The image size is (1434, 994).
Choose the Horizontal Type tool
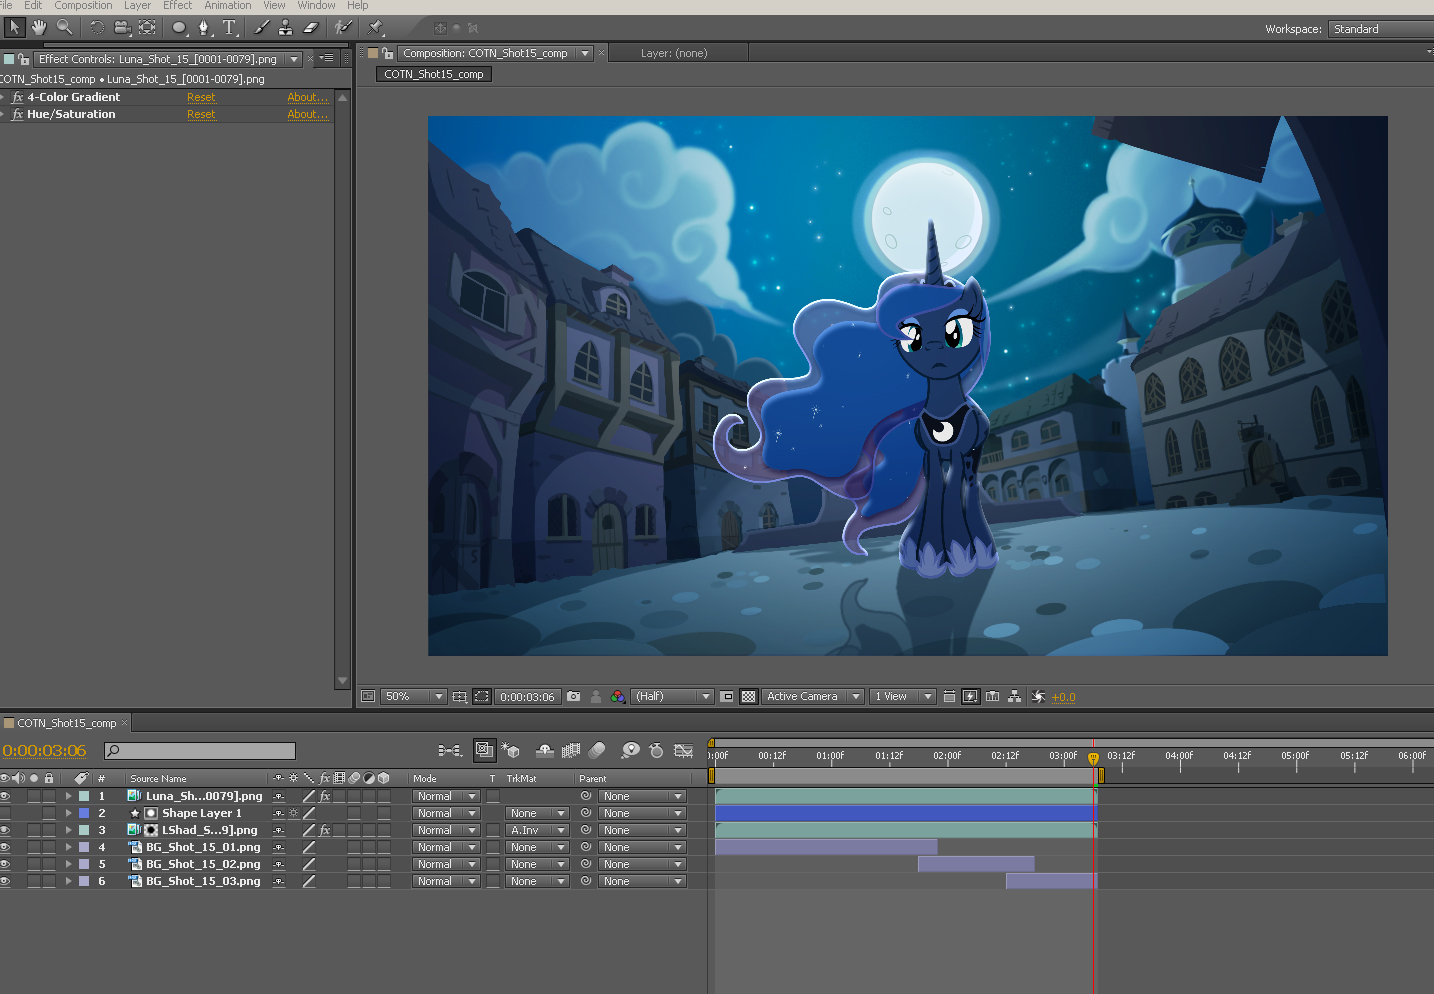pyautogui.click(x=229, y=28)
